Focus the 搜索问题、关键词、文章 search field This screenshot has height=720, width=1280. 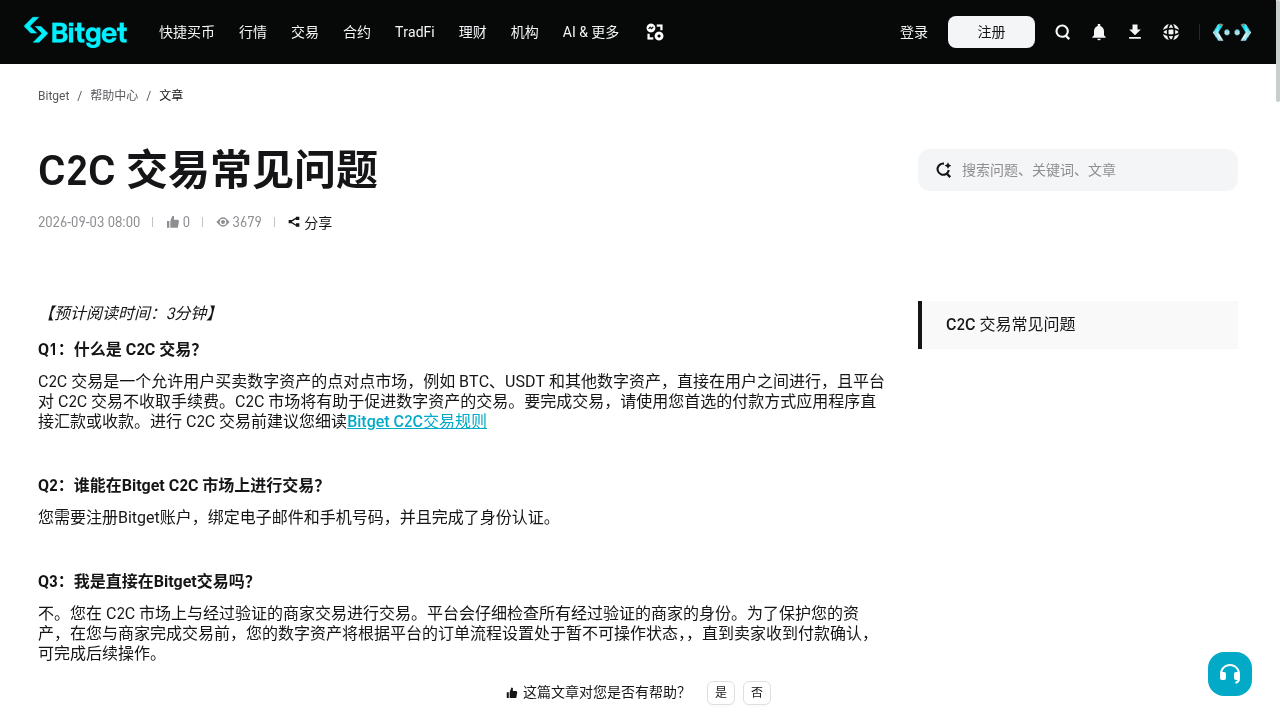tap(1078, 170)
